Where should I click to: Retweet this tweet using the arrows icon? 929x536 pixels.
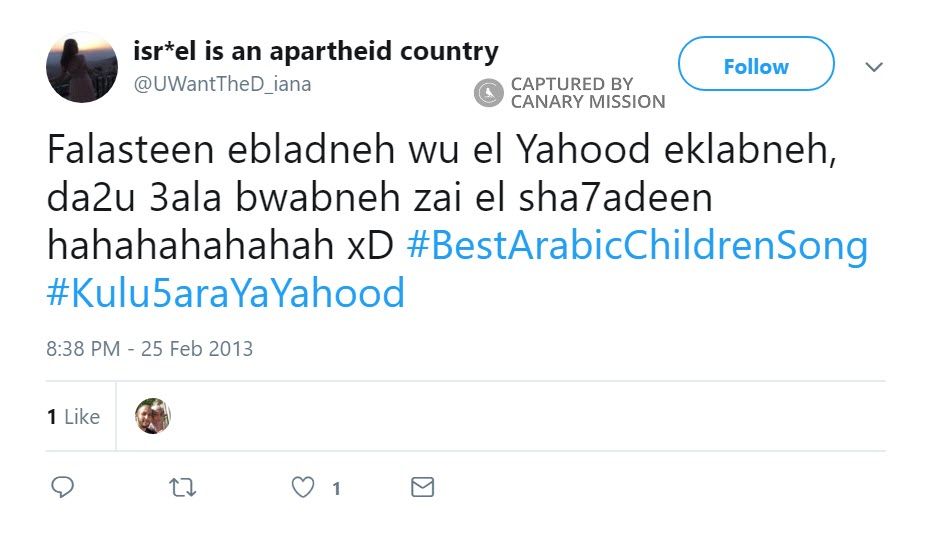coord(181,487)
